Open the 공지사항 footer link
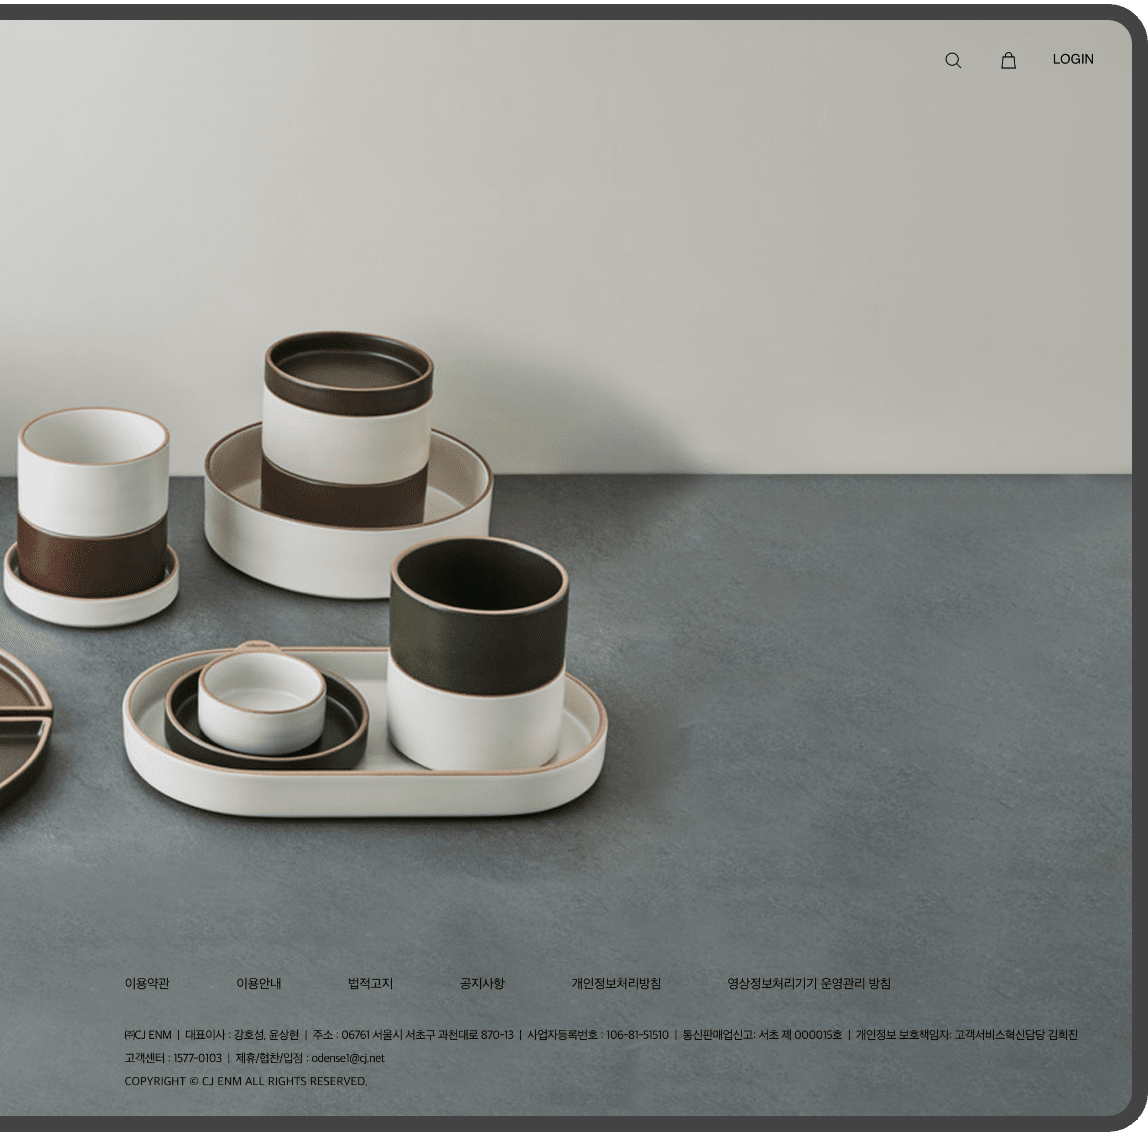The height and width of the screenshot is (1134, 1148). point(482,983)
